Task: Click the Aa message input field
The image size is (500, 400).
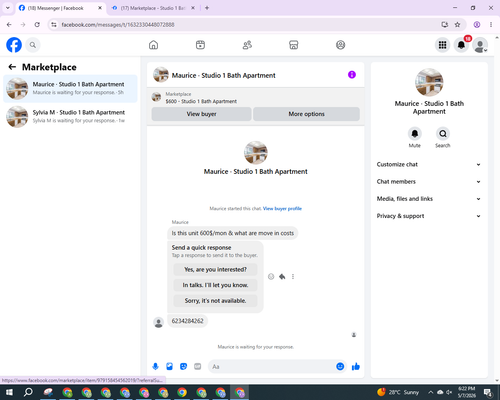Action: coord(272,367)
